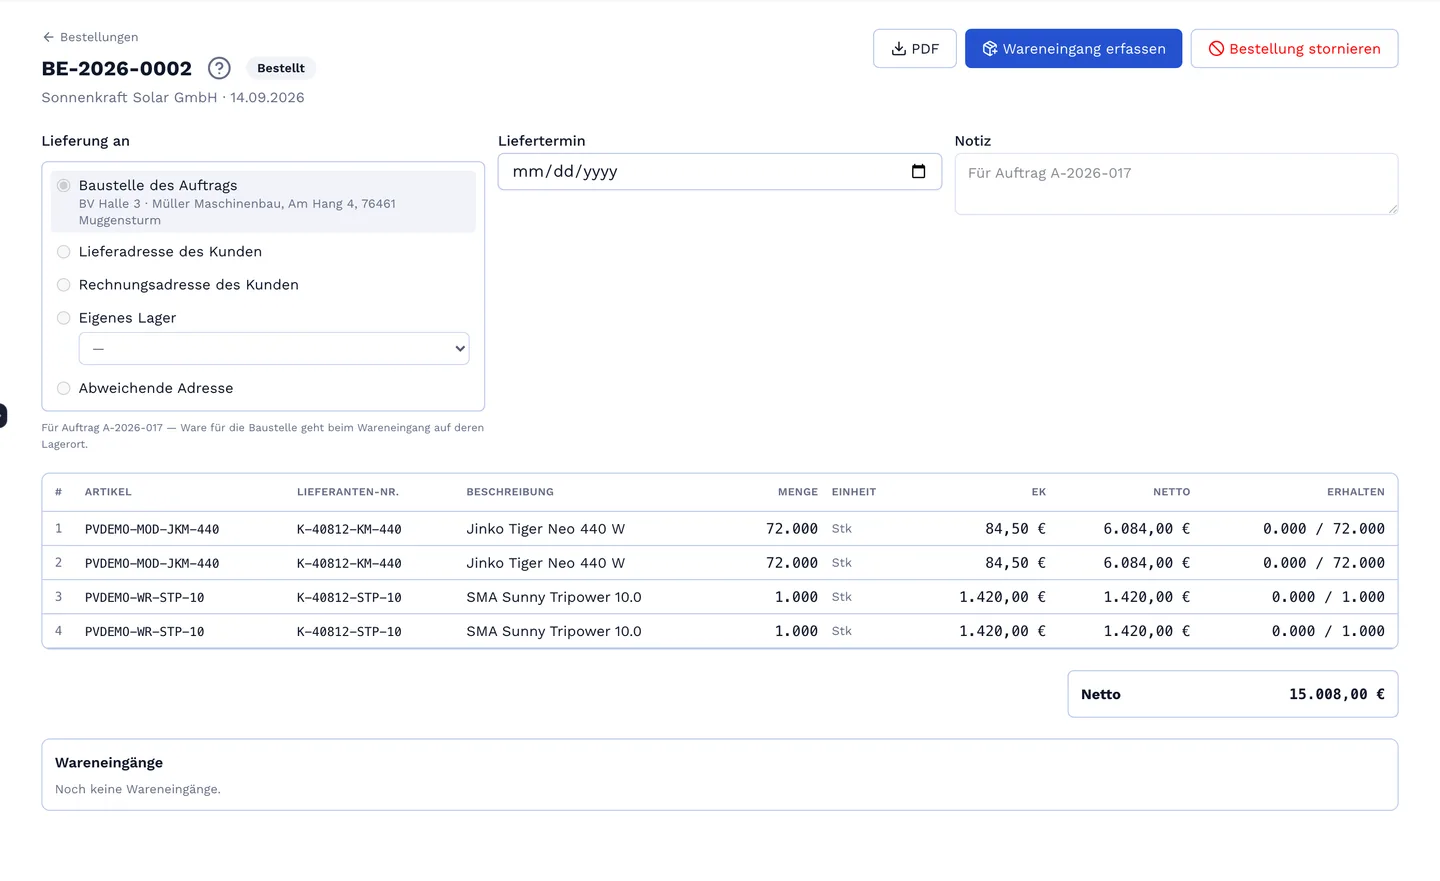Click the Menge column header

798,492
